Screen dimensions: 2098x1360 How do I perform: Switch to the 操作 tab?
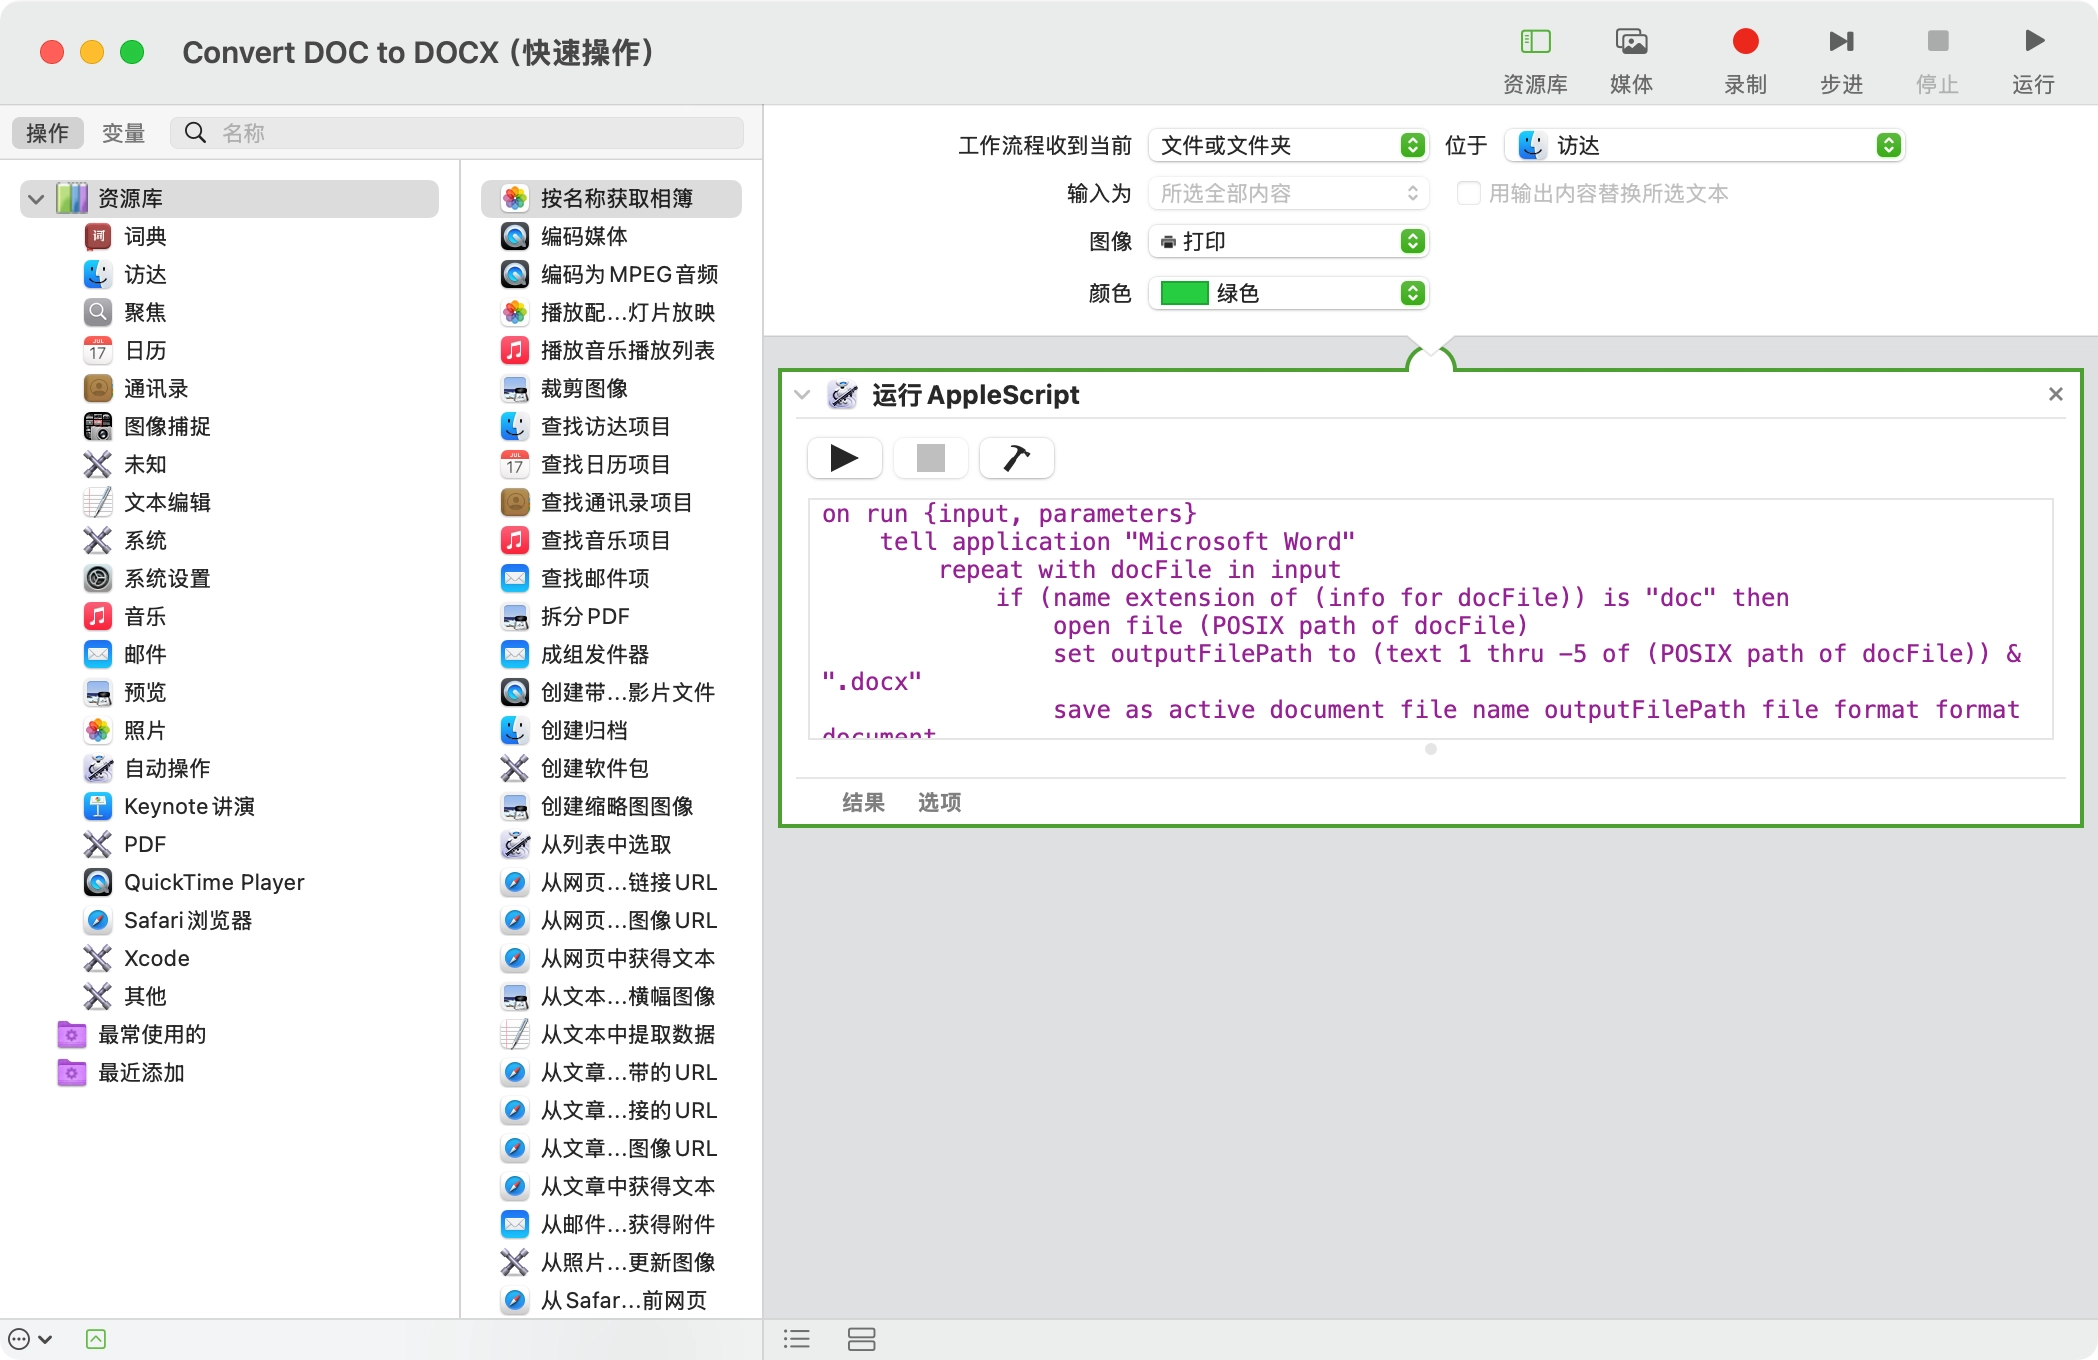[x=47, y=132]
